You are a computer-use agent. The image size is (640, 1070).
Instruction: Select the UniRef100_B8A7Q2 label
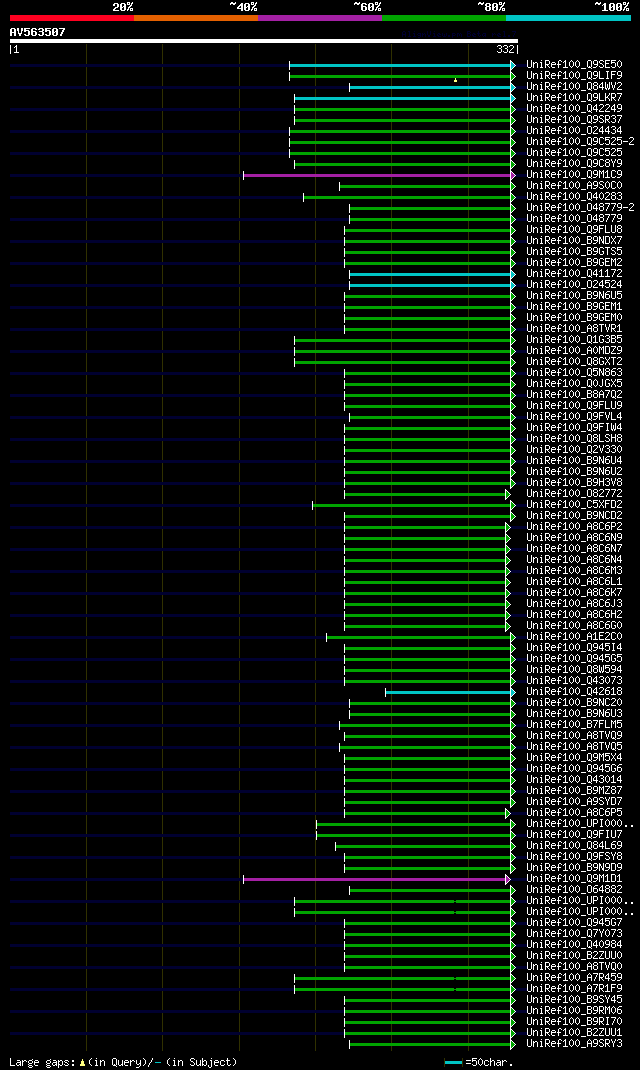click(574, 395)
